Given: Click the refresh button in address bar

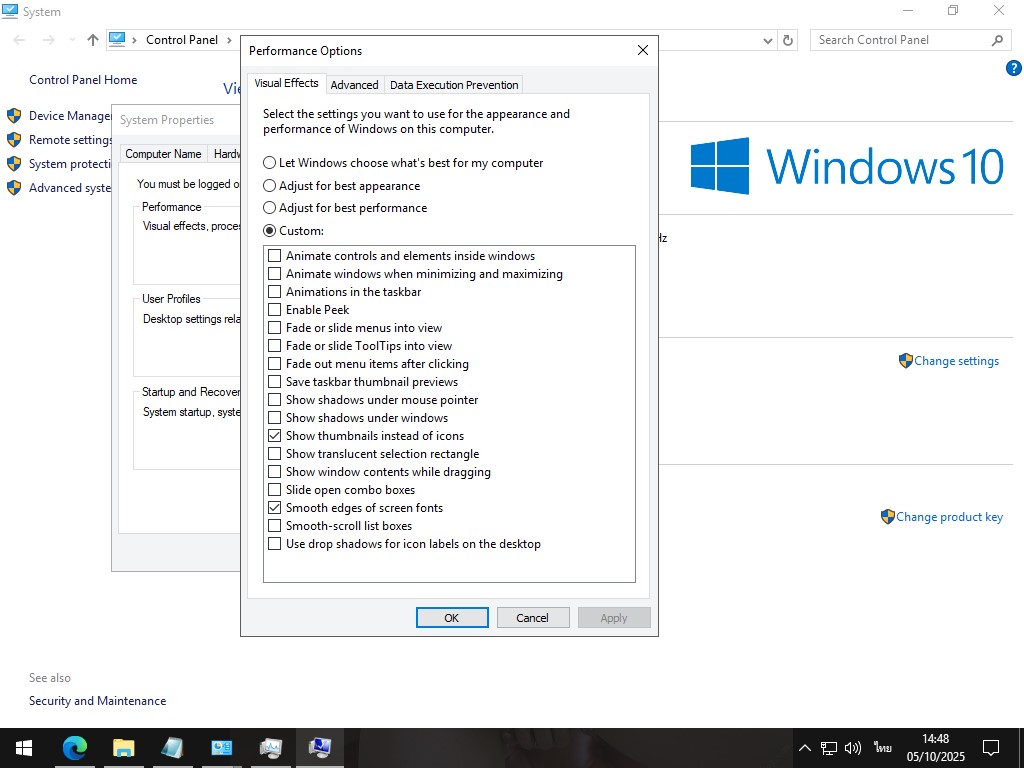Looking at the screenshot, I should point(788,40).
